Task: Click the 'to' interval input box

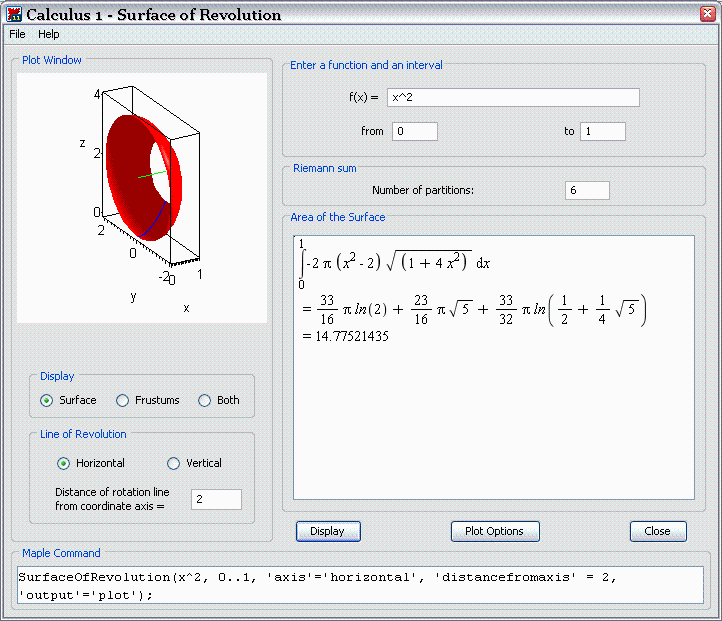Action: (602, 131)
